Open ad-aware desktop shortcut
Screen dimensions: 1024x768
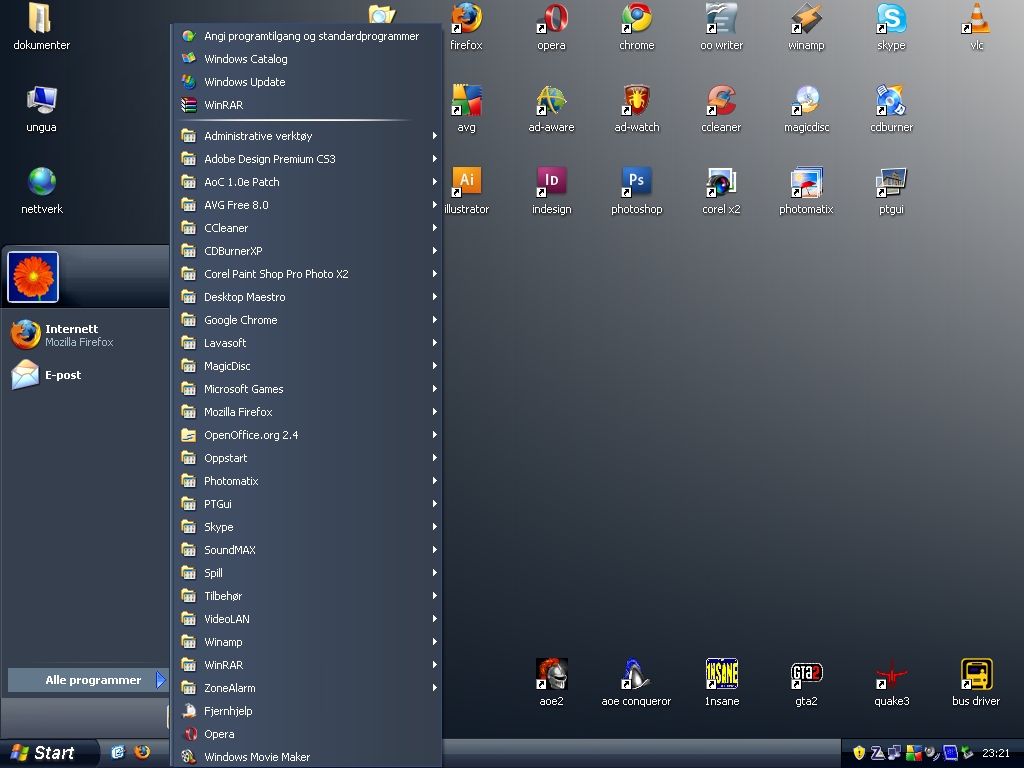click(x=551, y=108)
